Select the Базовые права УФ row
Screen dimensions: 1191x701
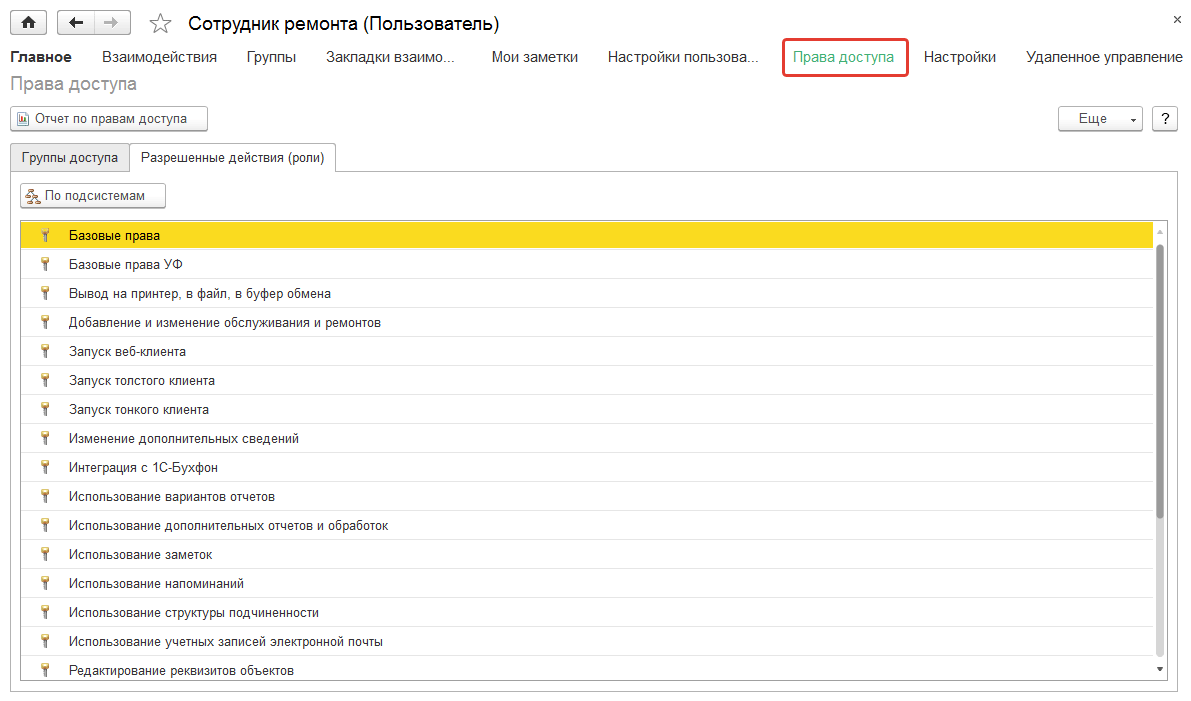pyautogui.click(x=586, y=264)
